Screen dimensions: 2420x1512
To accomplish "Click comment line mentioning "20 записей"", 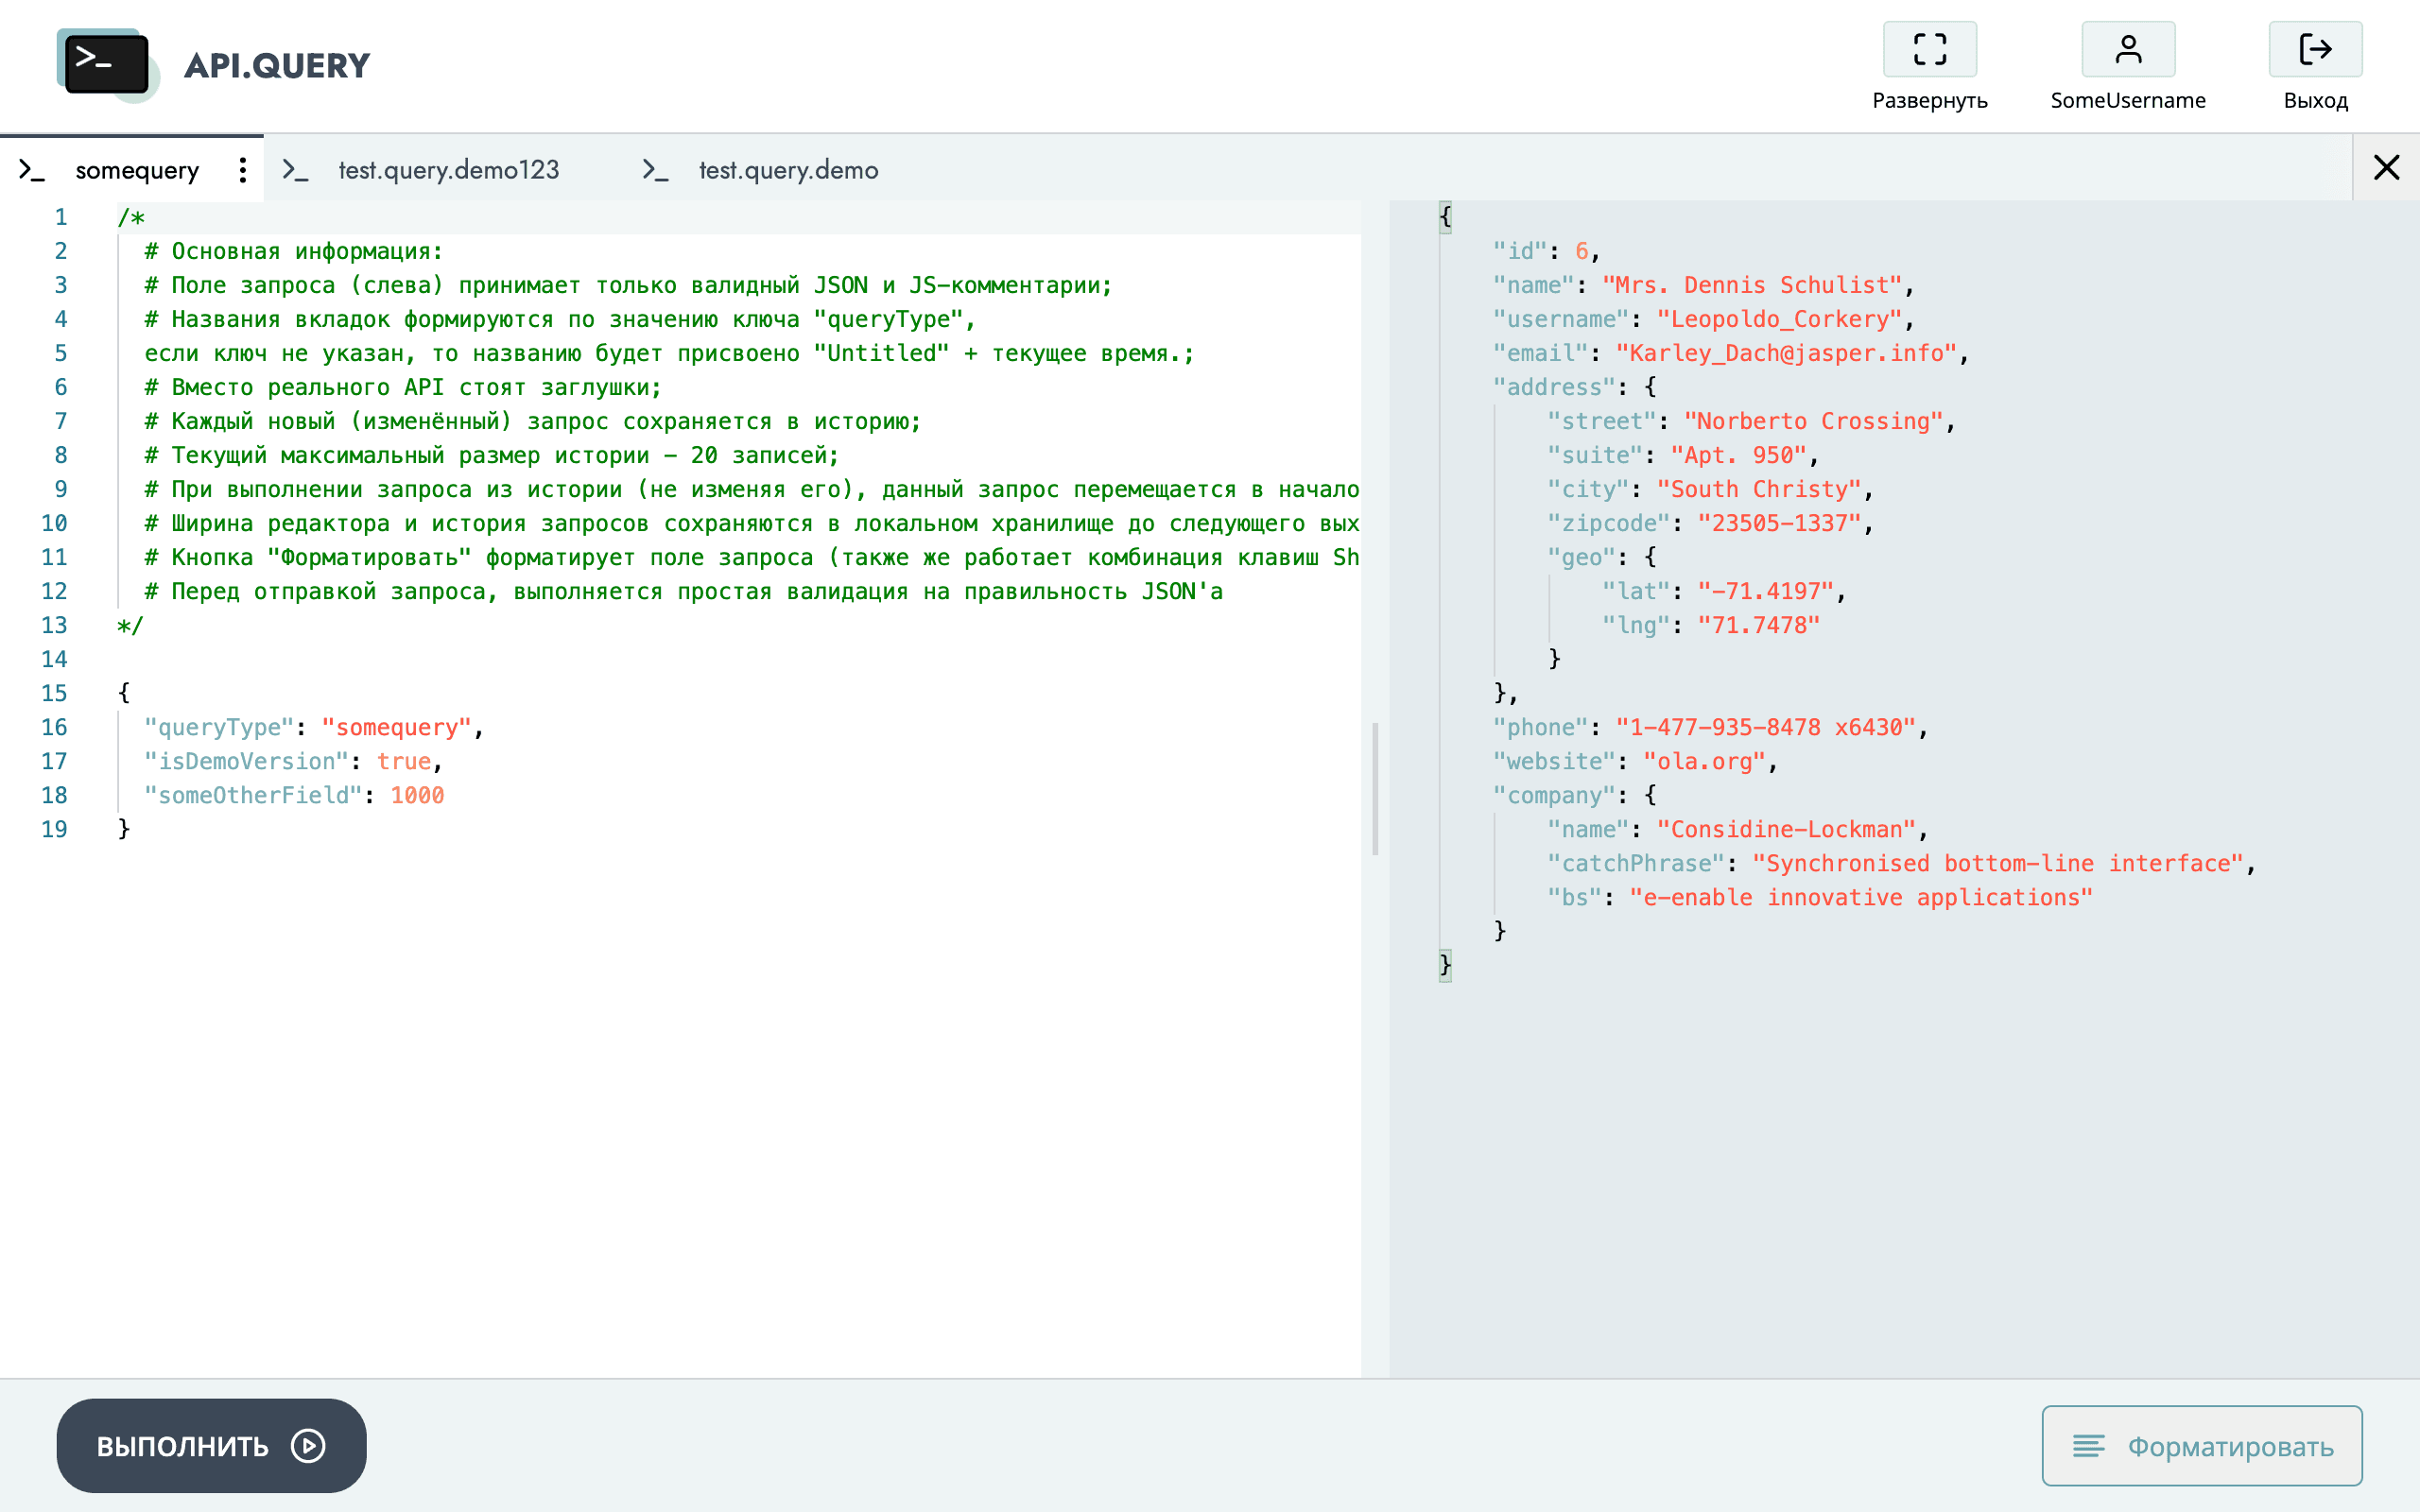I will [x=491, y=455].
